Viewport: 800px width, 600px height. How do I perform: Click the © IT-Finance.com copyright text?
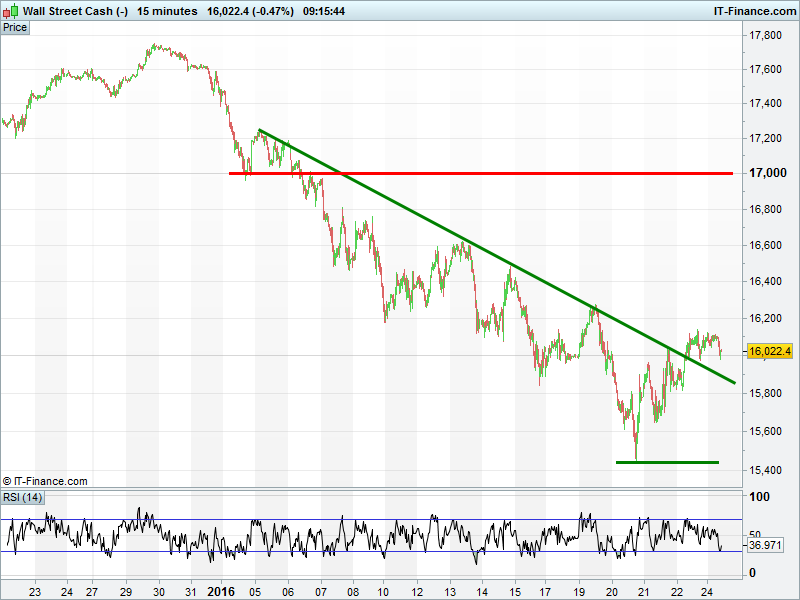[x=45, y=481]
